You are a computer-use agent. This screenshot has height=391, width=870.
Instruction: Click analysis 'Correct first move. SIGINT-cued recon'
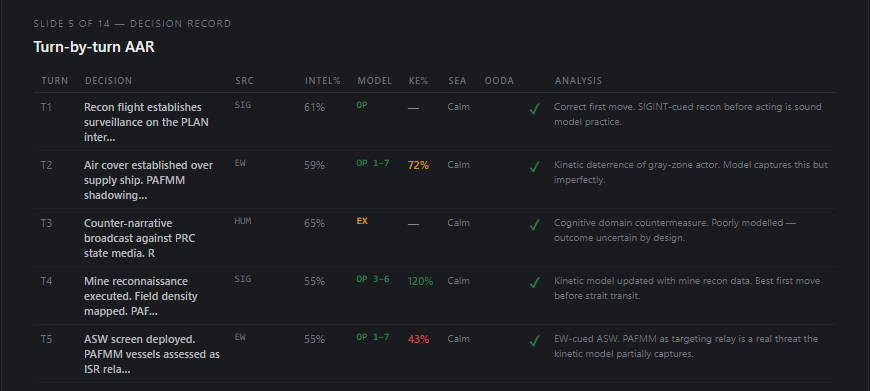(688, 114)
